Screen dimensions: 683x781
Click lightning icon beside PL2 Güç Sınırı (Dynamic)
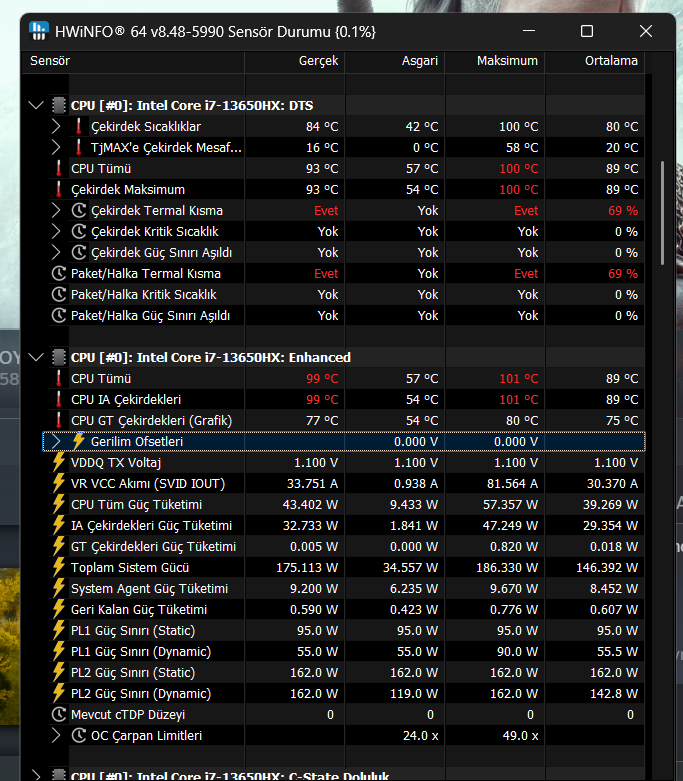(59, 693)
